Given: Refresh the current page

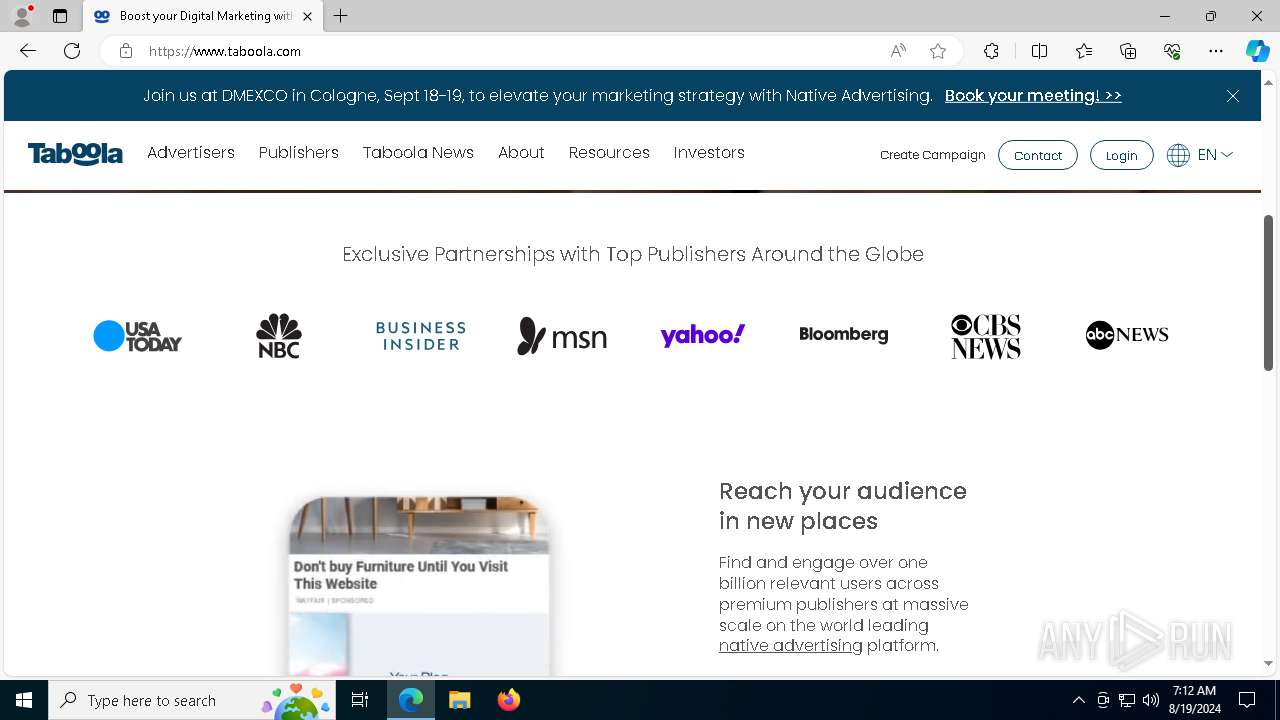Looking at the screenshot, I should point(72,51).
